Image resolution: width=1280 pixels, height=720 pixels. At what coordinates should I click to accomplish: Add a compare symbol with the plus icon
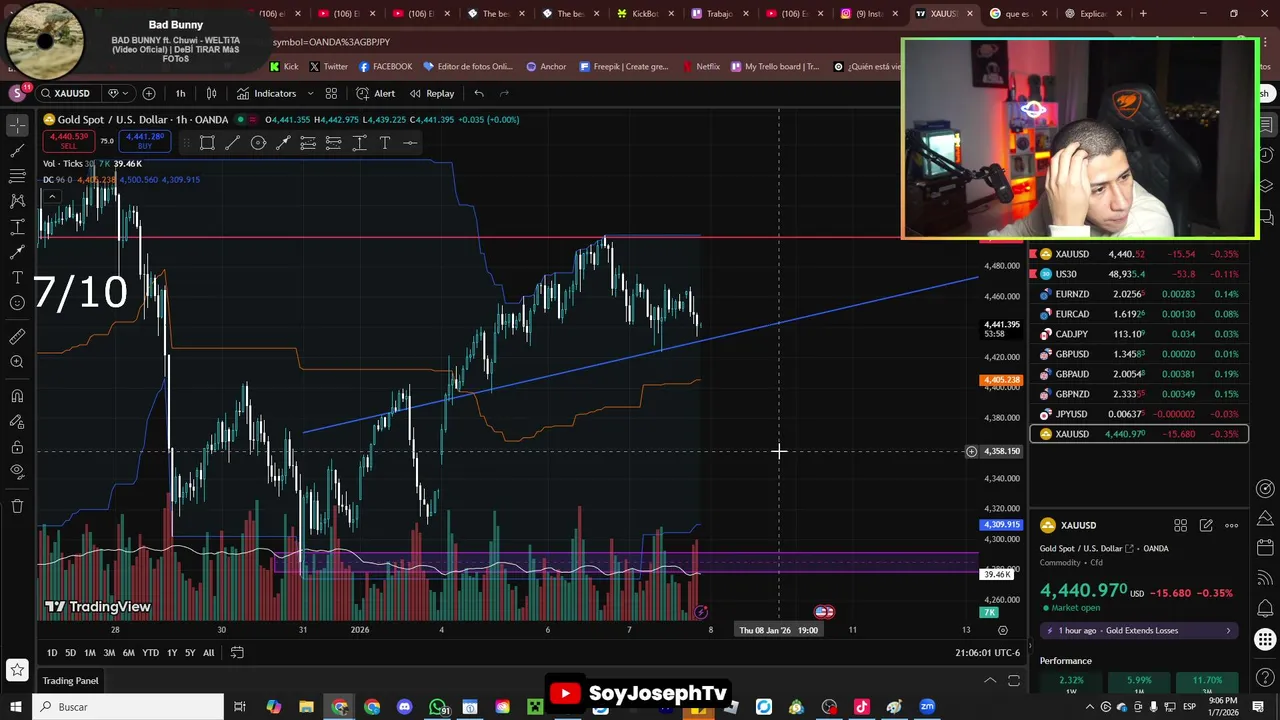tap(149, 93)
